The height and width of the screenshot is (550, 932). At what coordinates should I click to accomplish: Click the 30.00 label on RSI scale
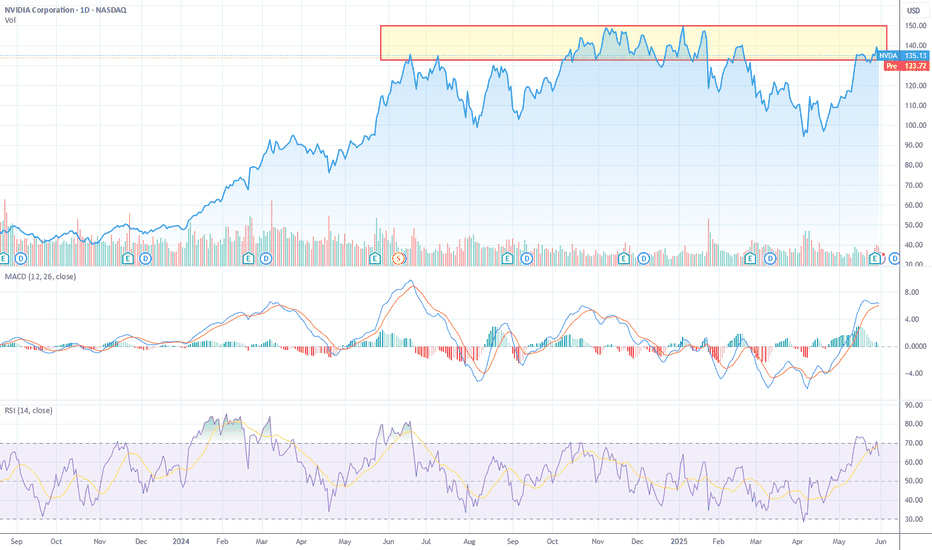(x=914, y=519)
